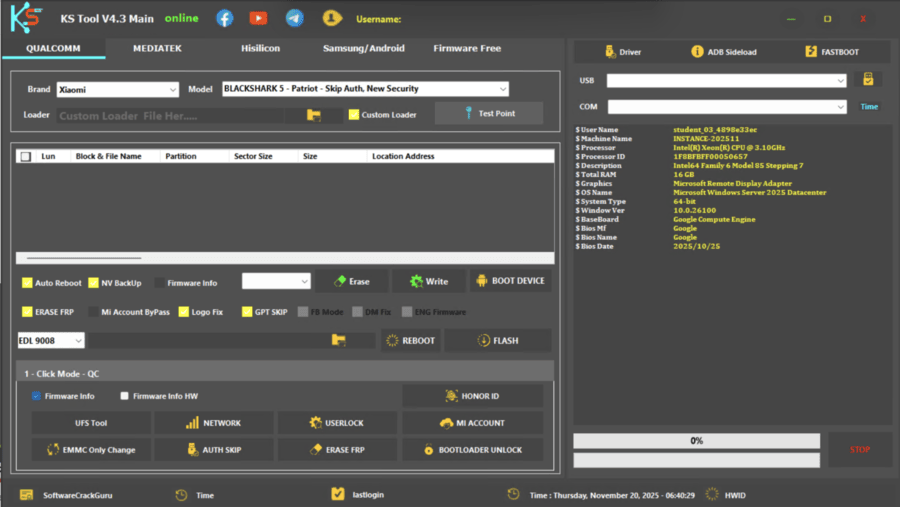Switch to the Hisilicon tab
Viewport: 900px width, 507px height.
pos(261,48)
